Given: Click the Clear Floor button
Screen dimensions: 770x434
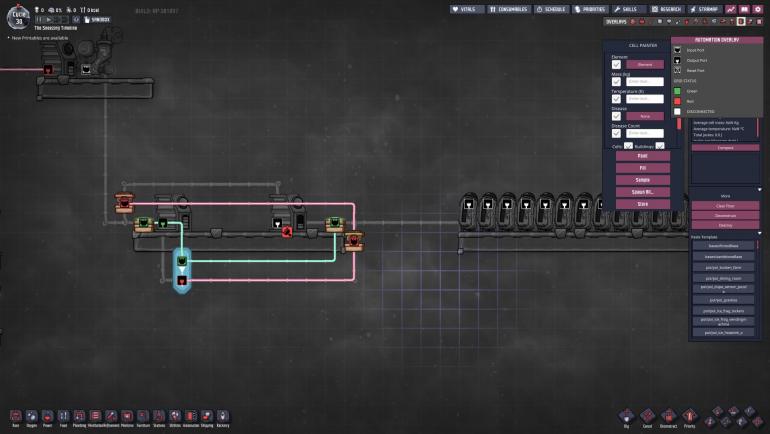Looking at the screenshot, I should click(724, 205).
